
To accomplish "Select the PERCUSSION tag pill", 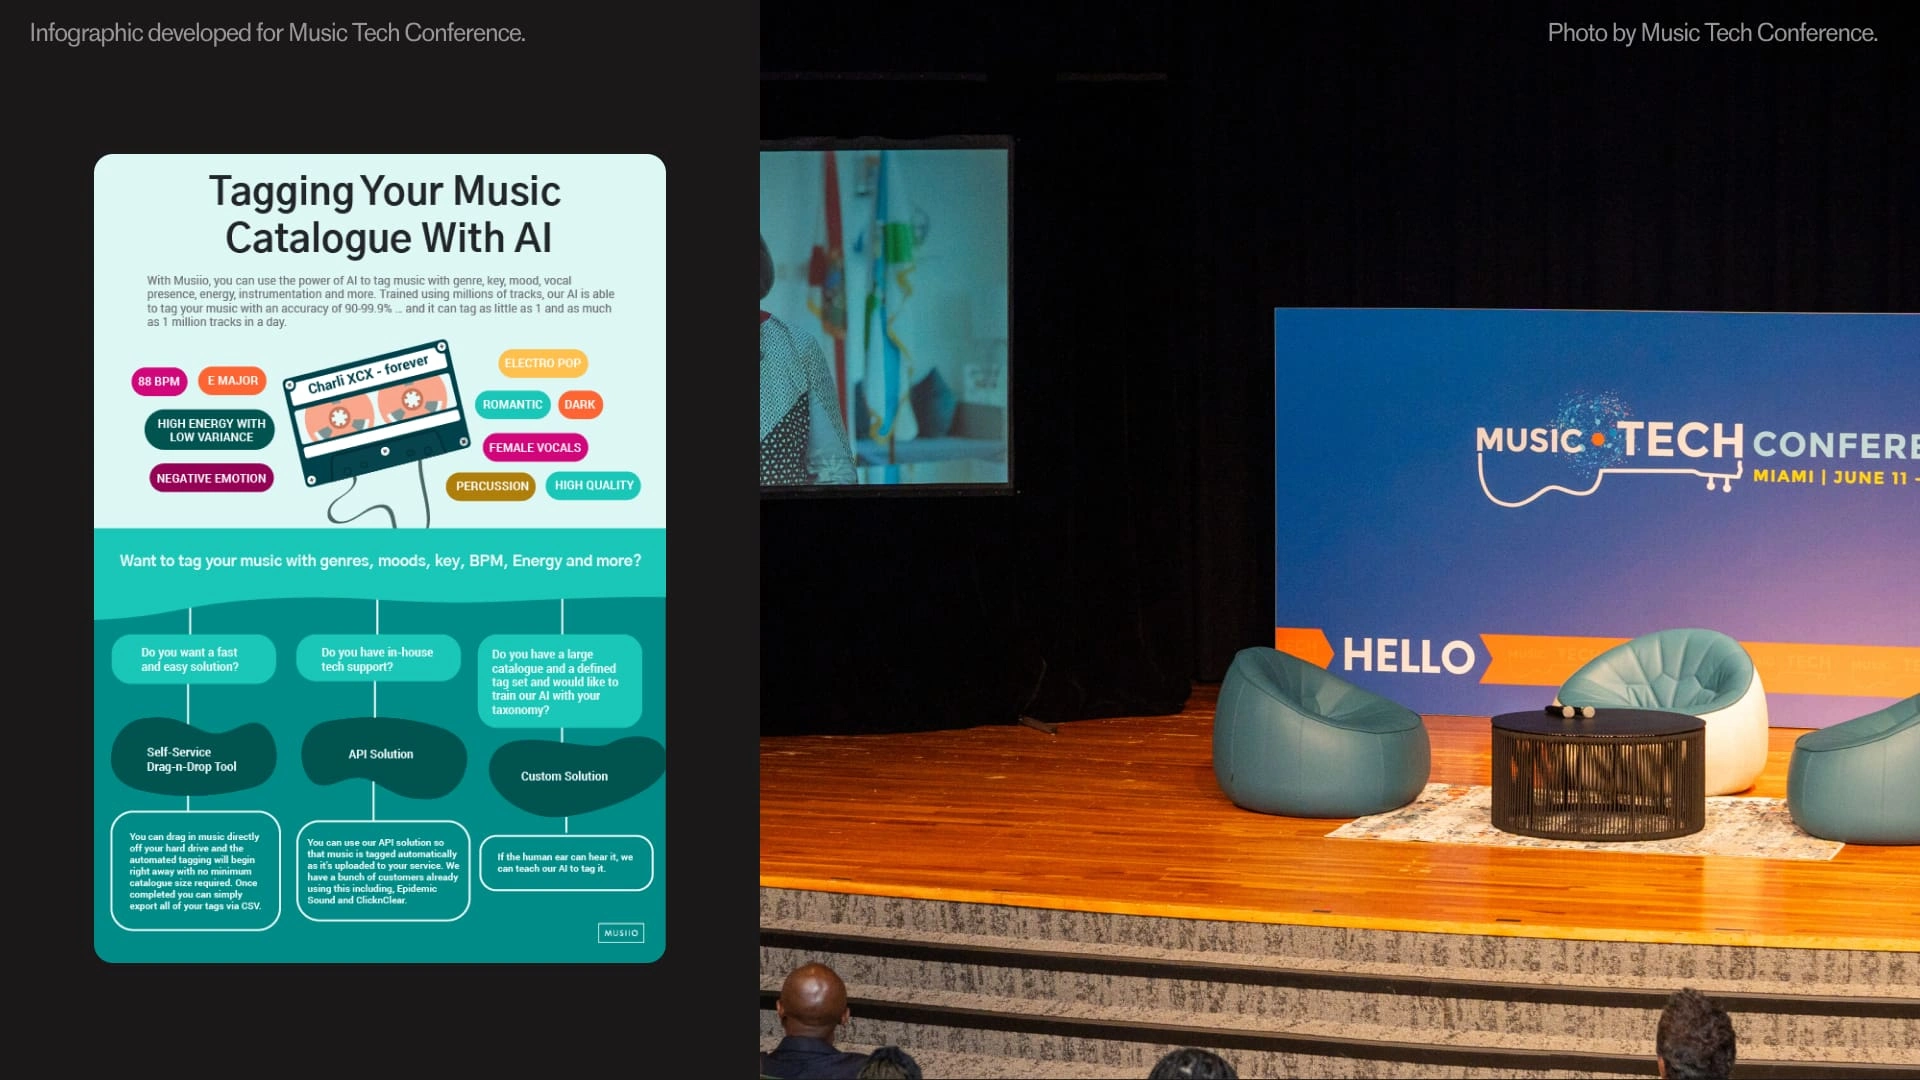I will (x=491, y=486).
